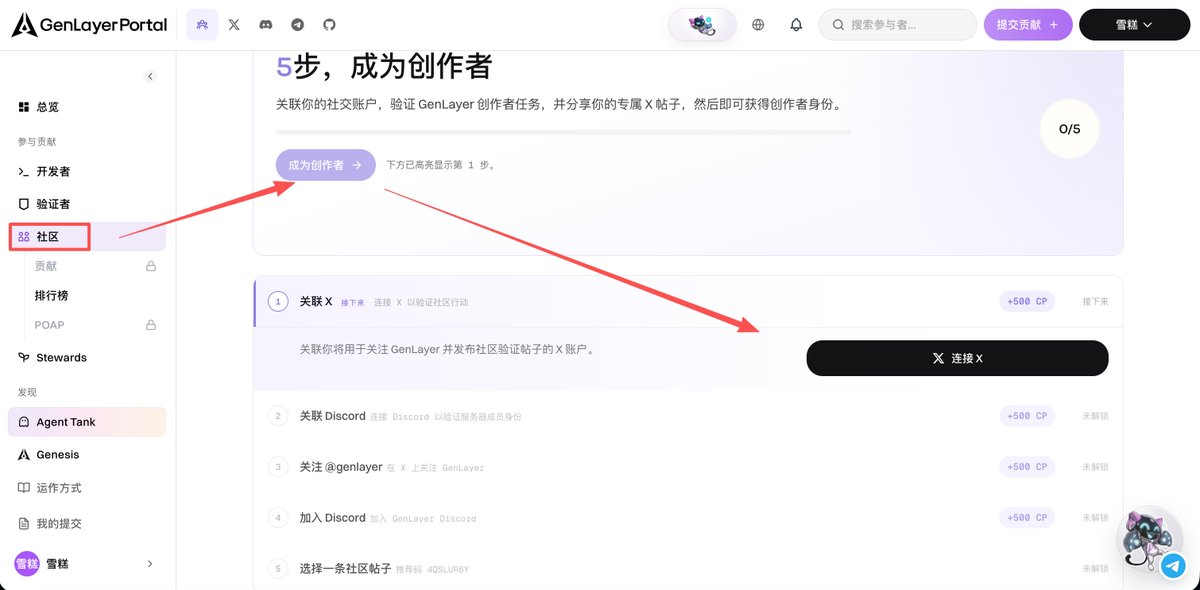Screen dimensions: 1200x590
Task: Open the notifications bell
Action: coord(796,25)
